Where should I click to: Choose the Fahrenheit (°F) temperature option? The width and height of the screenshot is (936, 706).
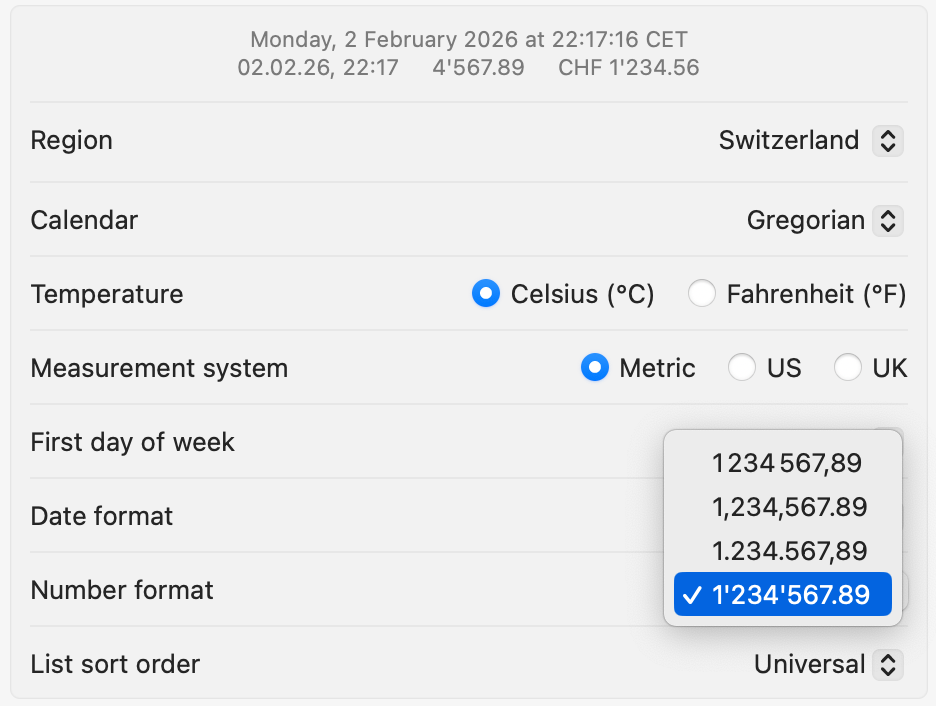point(702,294)
